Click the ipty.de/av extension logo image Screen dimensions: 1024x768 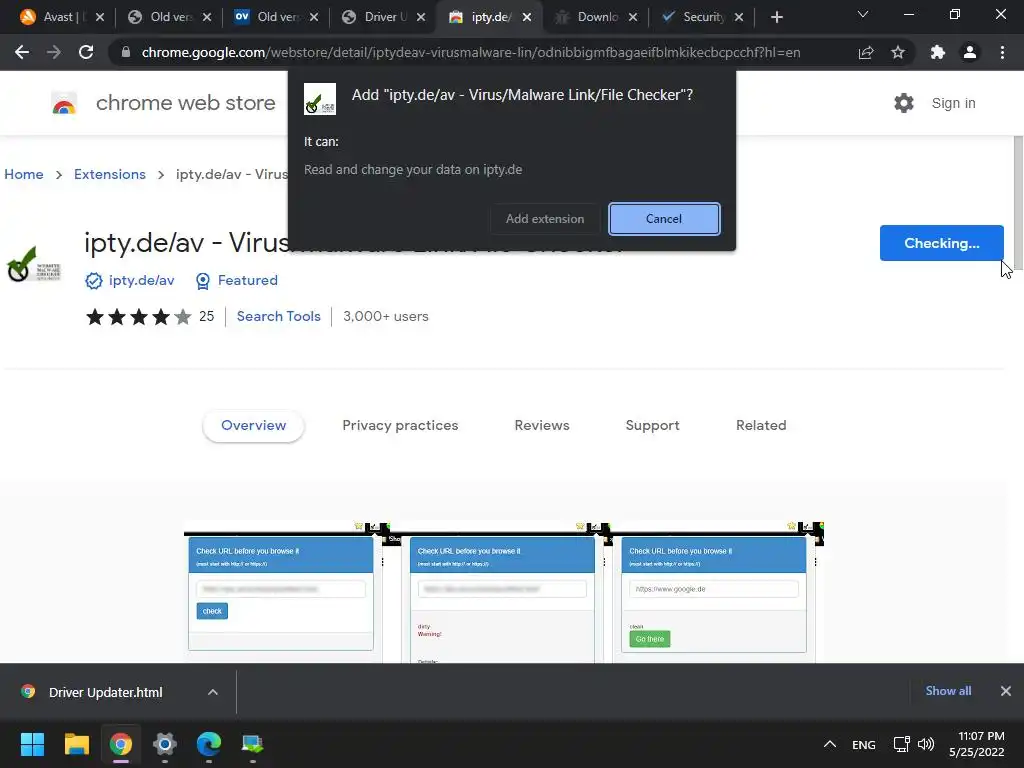[x=34, y=264]
